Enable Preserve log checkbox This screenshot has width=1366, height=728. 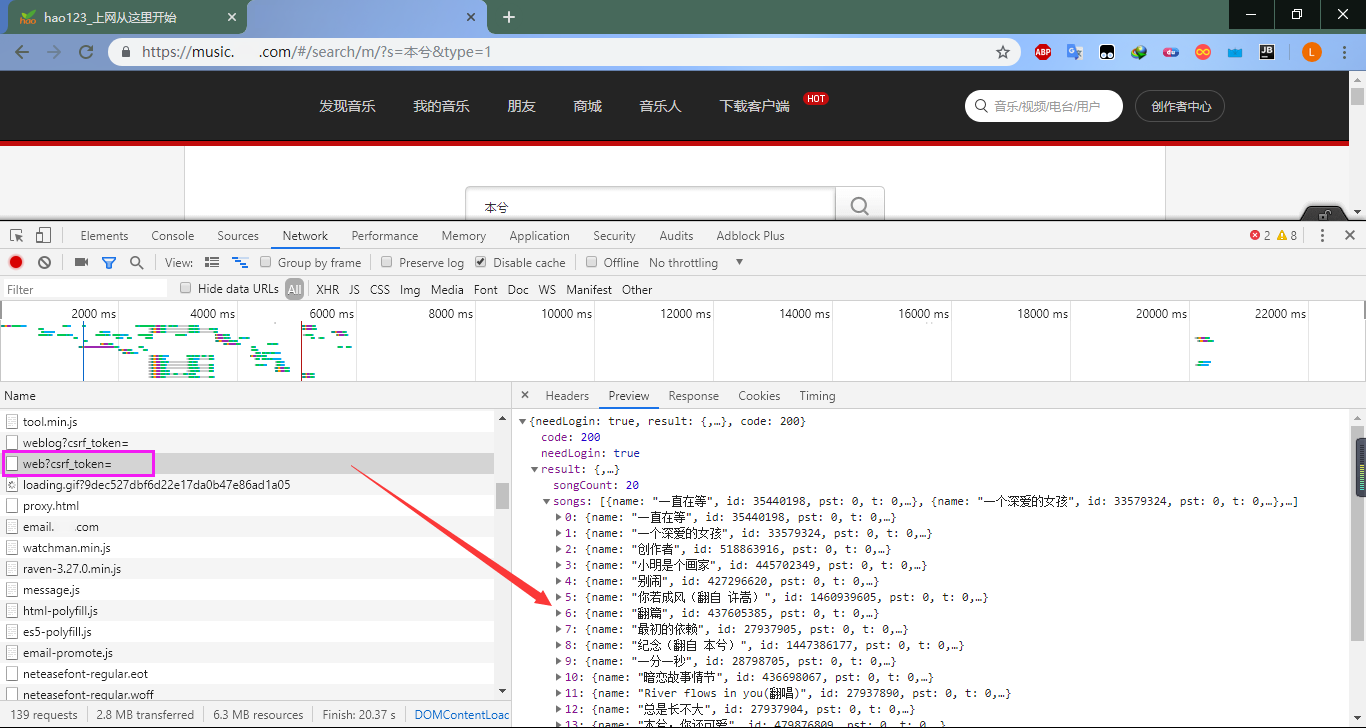coord(387,262)
